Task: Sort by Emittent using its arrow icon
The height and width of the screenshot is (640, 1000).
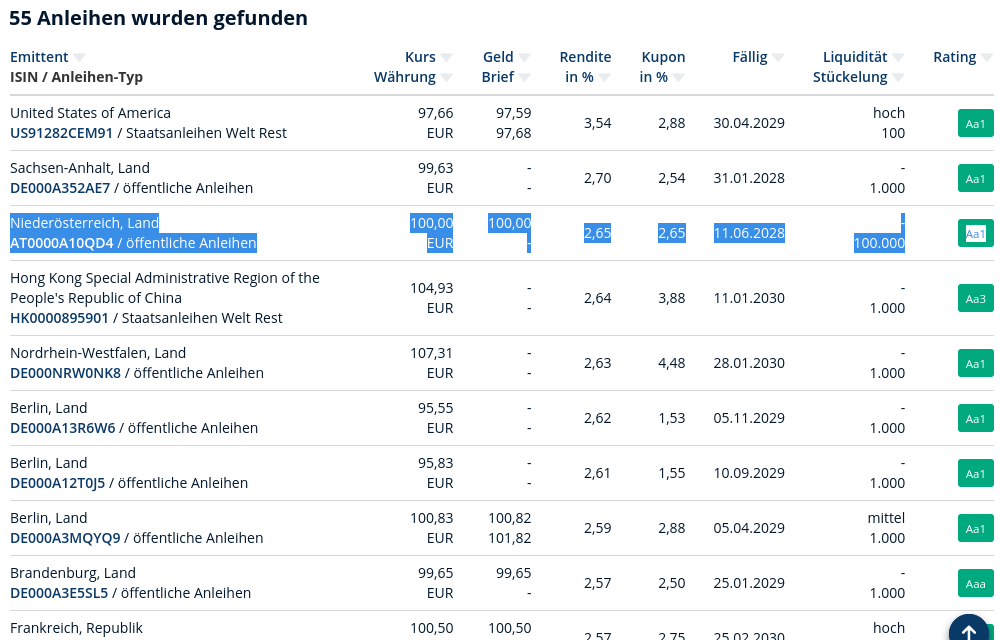Action: [x=79, y=58]
